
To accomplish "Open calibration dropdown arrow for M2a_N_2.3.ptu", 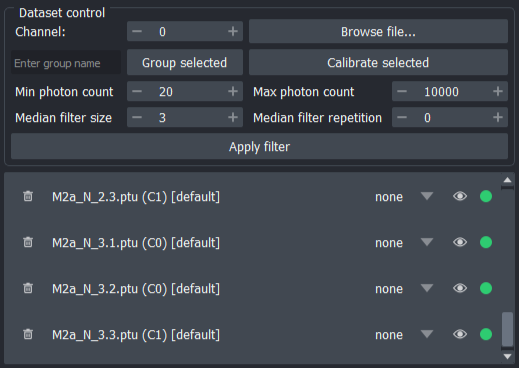I will [x=427, y=196].
